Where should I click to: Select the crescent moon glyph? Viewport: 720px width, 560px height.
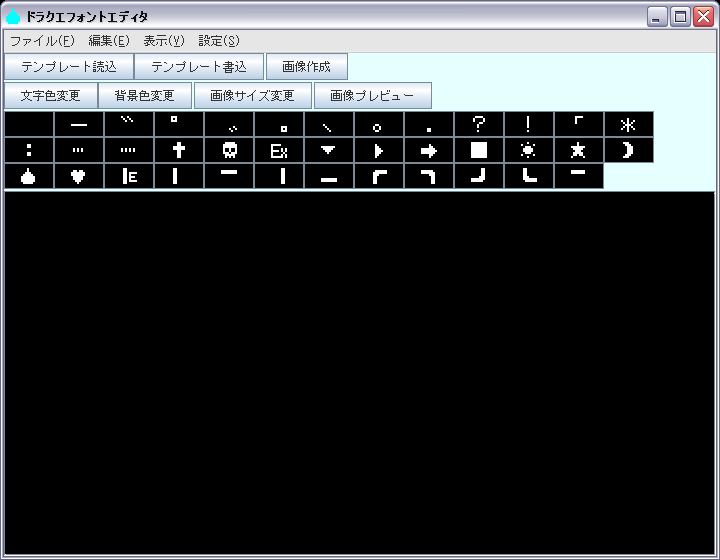(629, 150)
